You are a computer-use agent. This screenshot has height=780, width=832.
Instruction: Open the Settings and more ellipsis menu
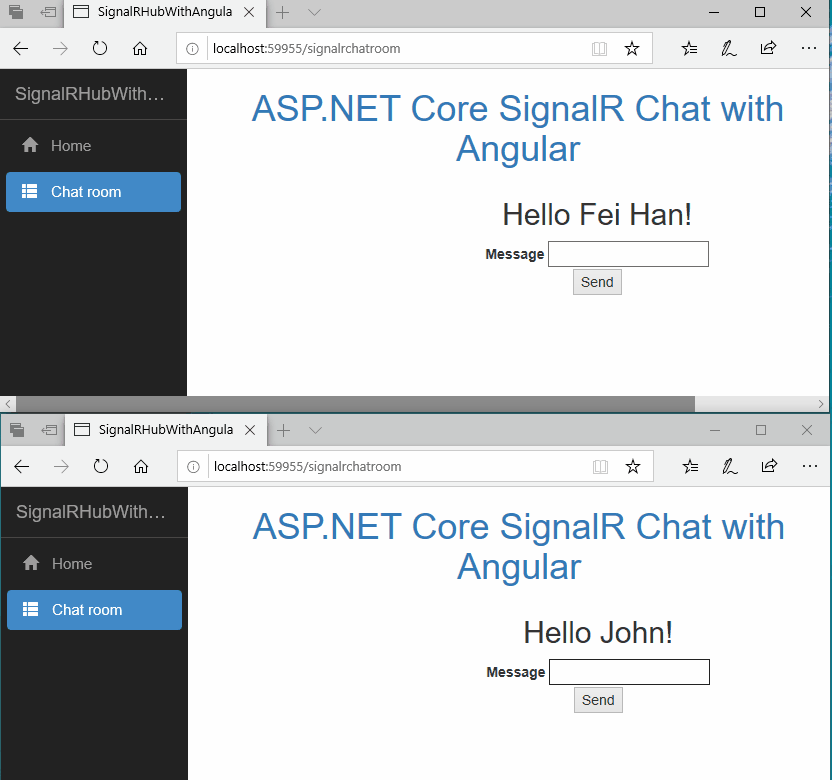point(810,47)
